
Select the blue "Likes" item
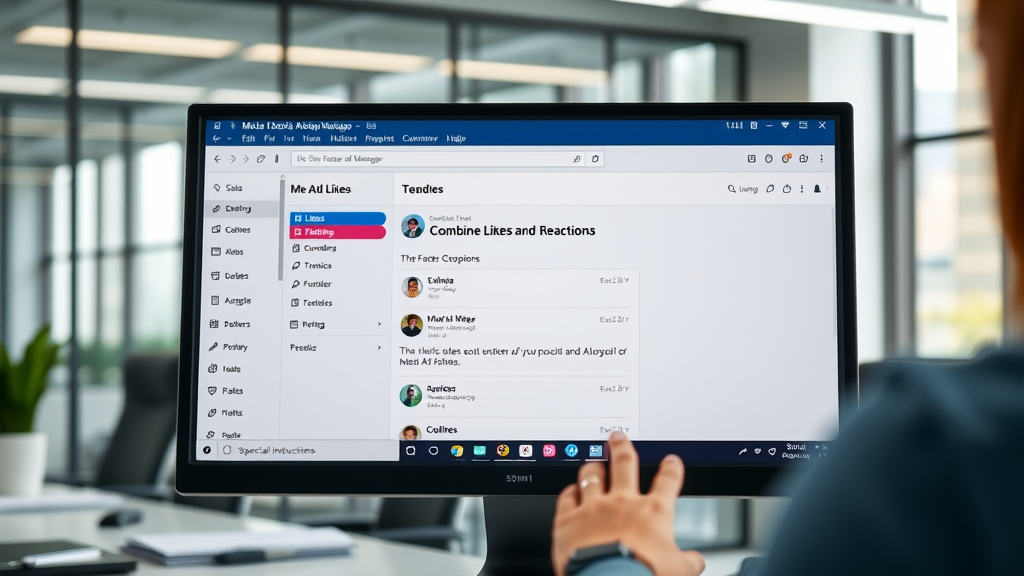click(x=338, y=218)
